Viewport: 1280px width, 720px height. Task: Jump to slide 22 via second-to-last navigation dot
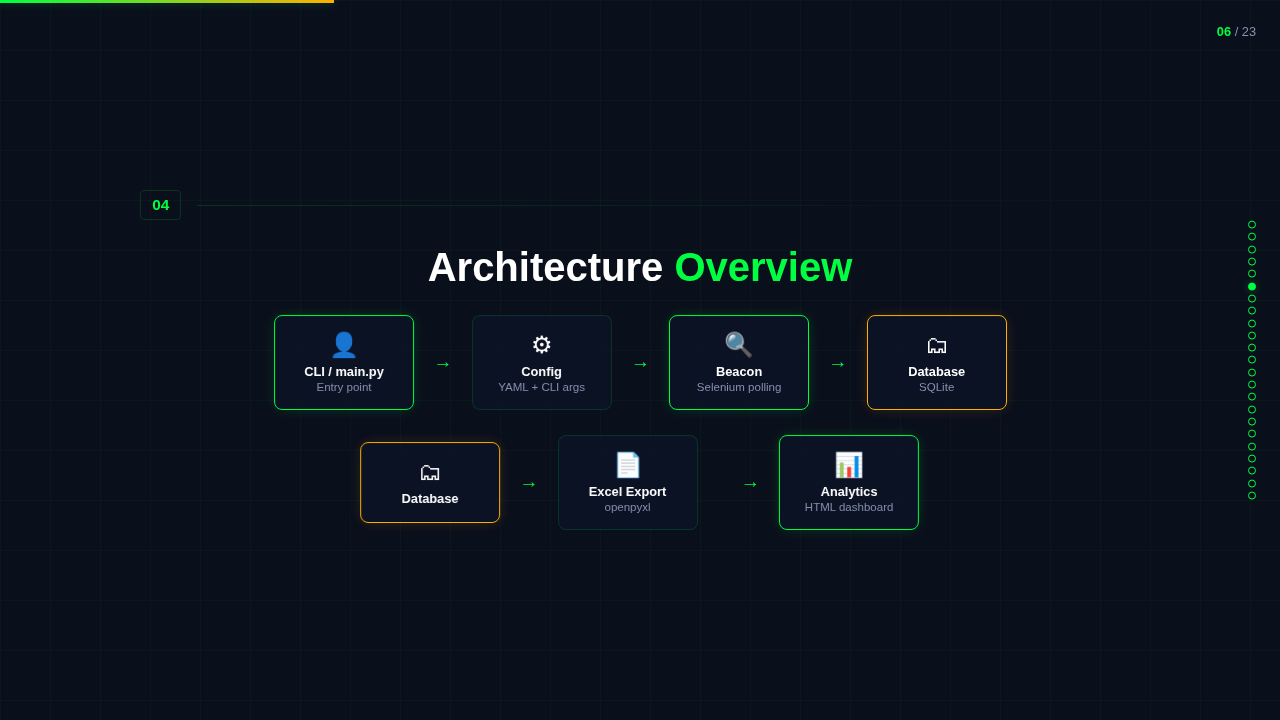click(x=1252, y=484)
